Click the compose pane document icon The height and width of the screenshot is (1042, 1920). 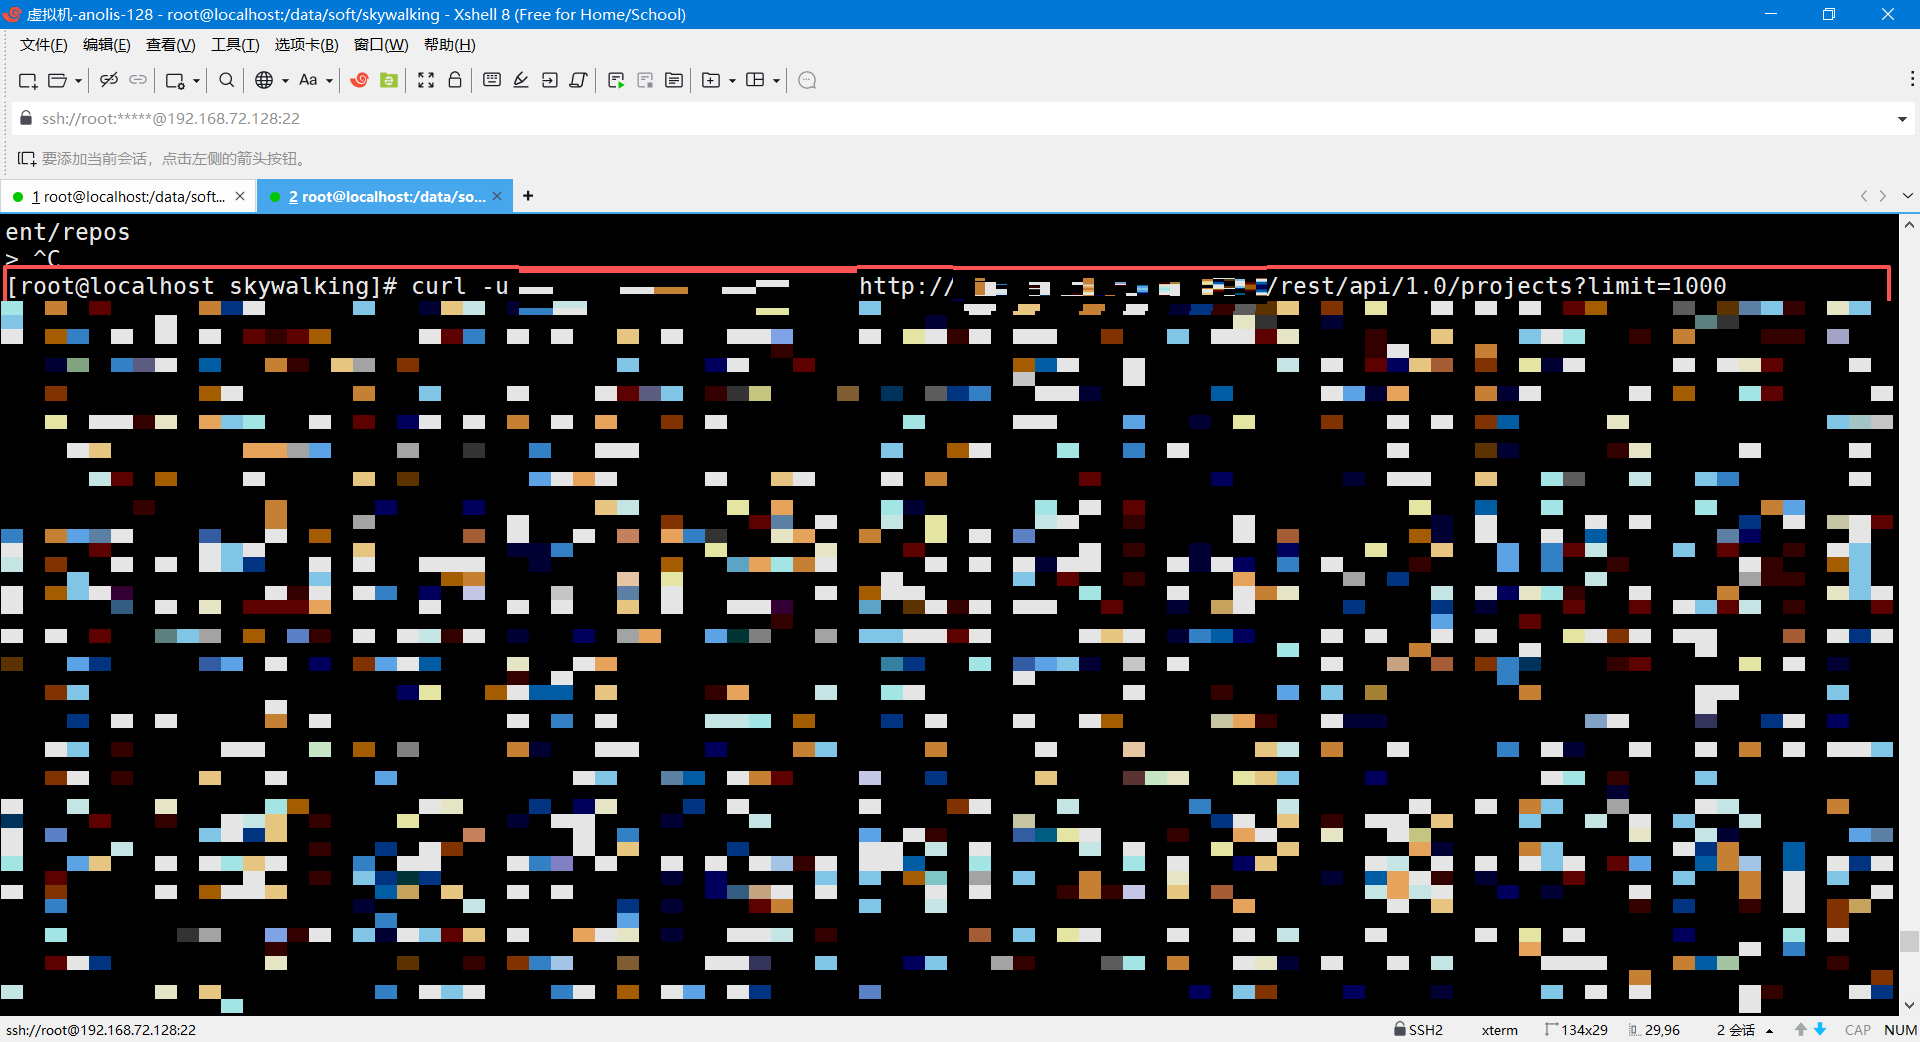pyautogui.click(x=674, y=80)
